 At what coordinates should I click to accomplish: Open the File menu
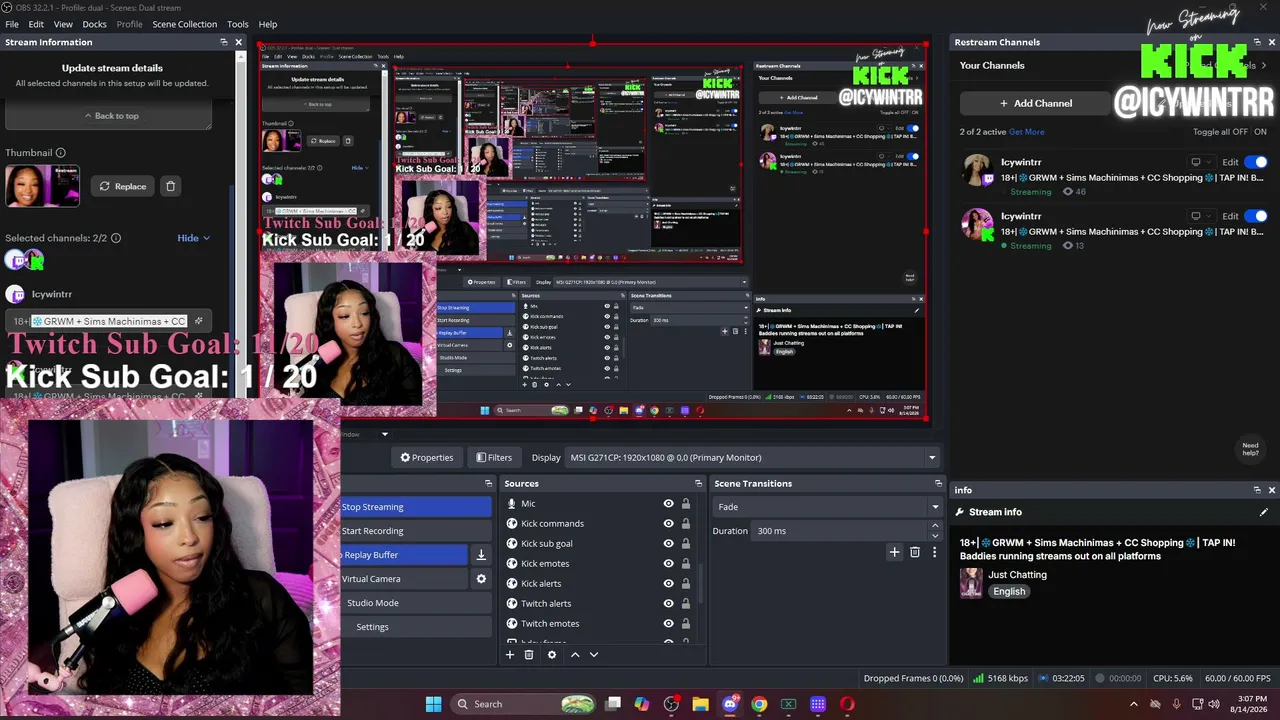(x=12, y=24)
